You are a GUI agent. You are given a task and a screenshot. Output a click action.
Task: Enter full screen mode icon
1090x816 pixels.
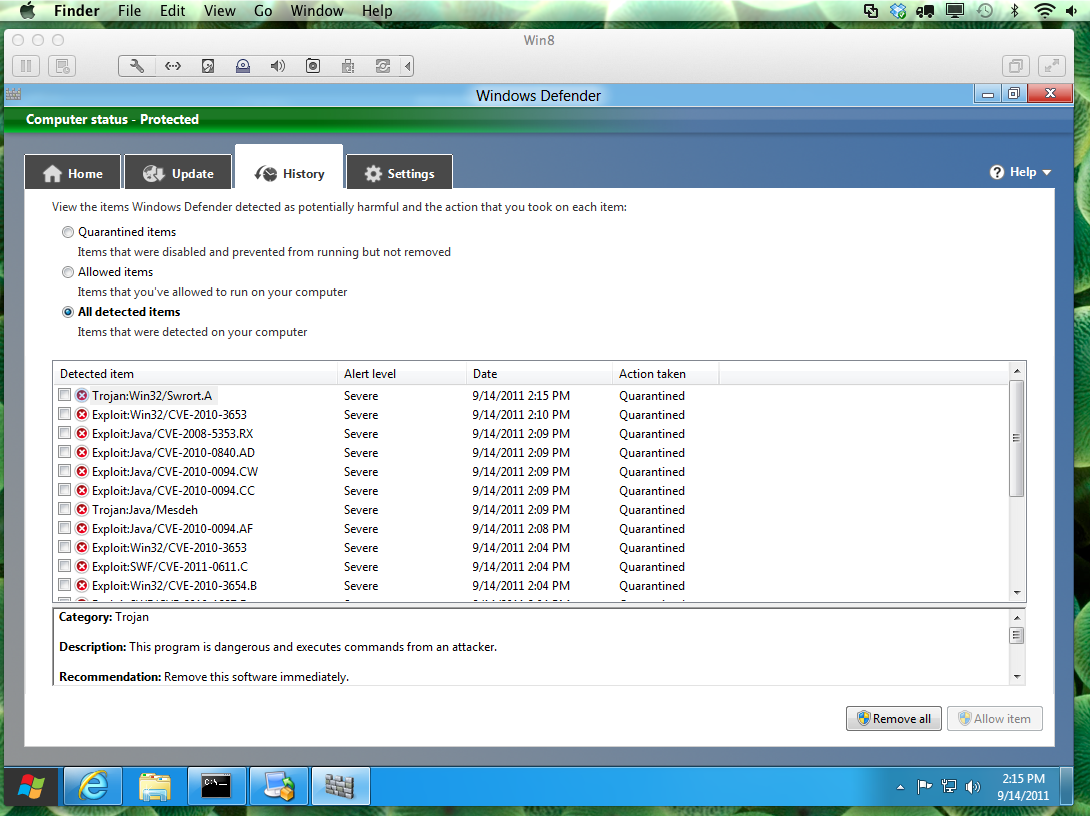pyautogui.click(x=1052, y=66)
